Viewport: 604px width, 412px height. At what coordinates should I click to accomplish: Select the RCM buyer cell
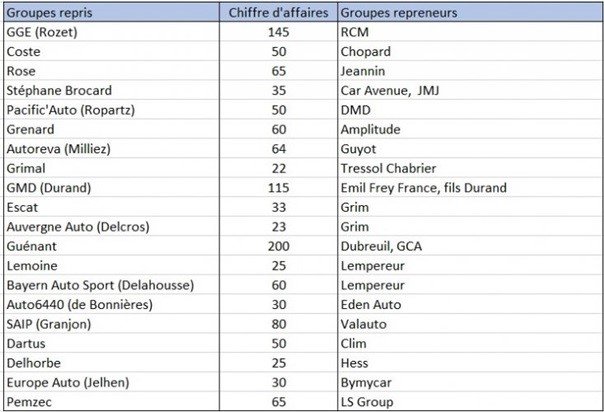(x=356, y=32)
